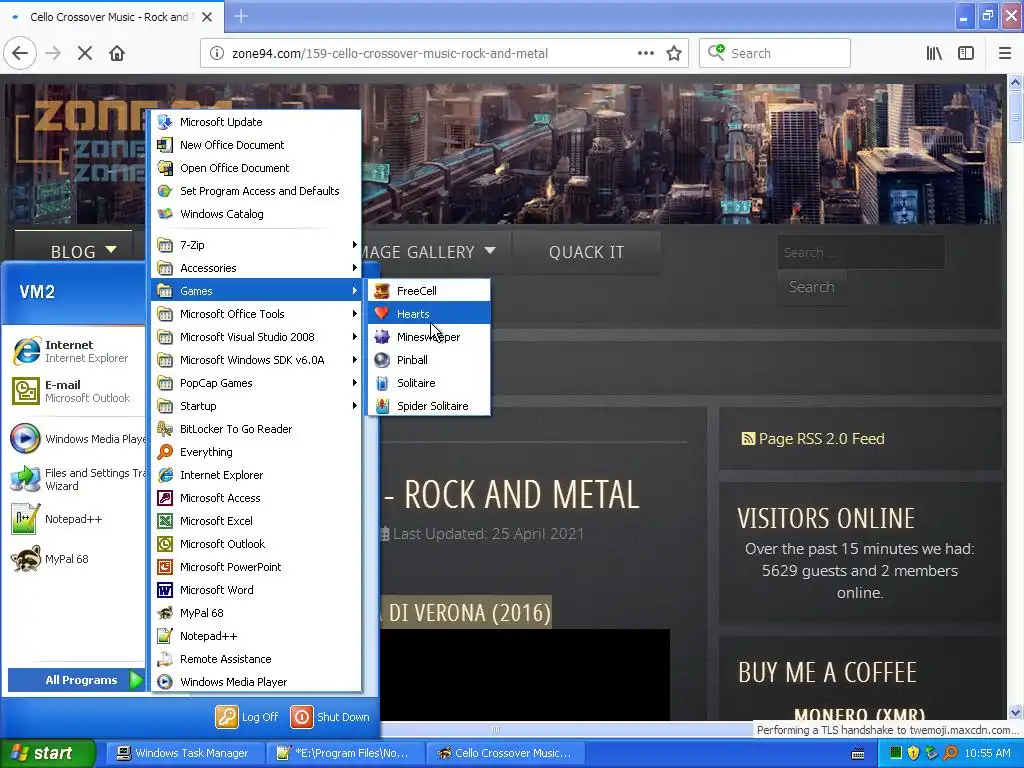Click the website Search button

pos(812,287)
